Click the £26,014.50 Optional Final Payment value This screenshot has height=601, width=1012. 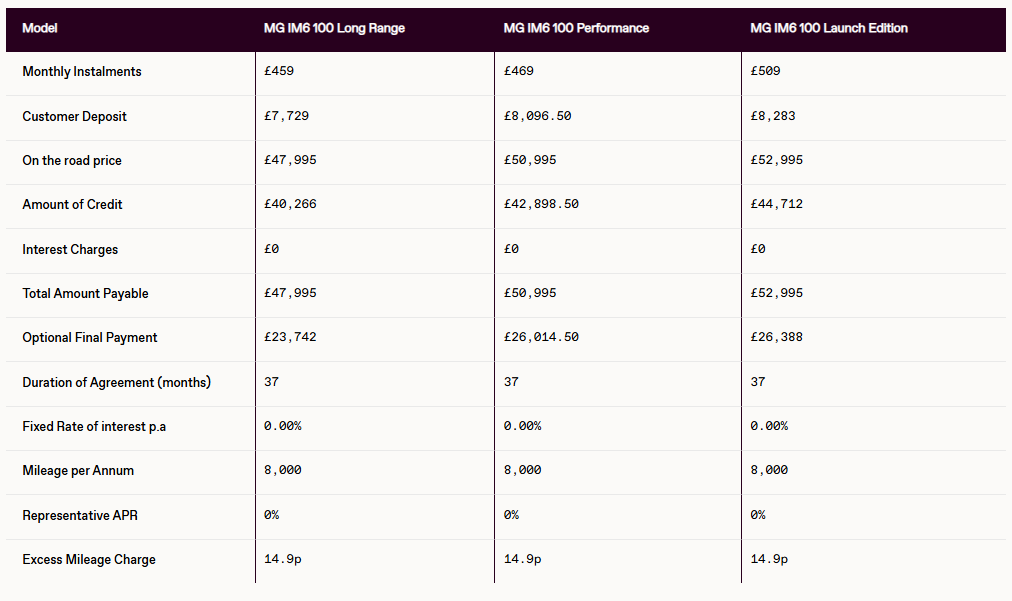(541, 337)
